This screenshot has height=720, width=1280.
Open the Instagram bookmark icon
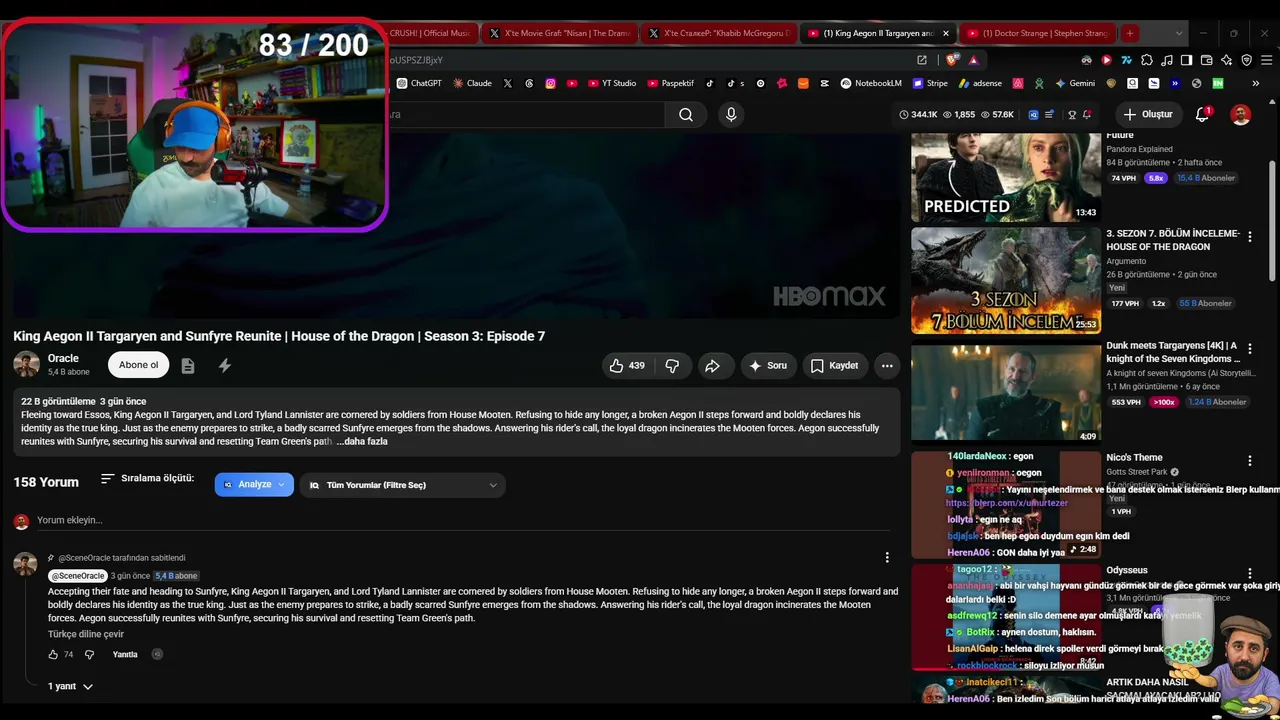click(550, 83)
